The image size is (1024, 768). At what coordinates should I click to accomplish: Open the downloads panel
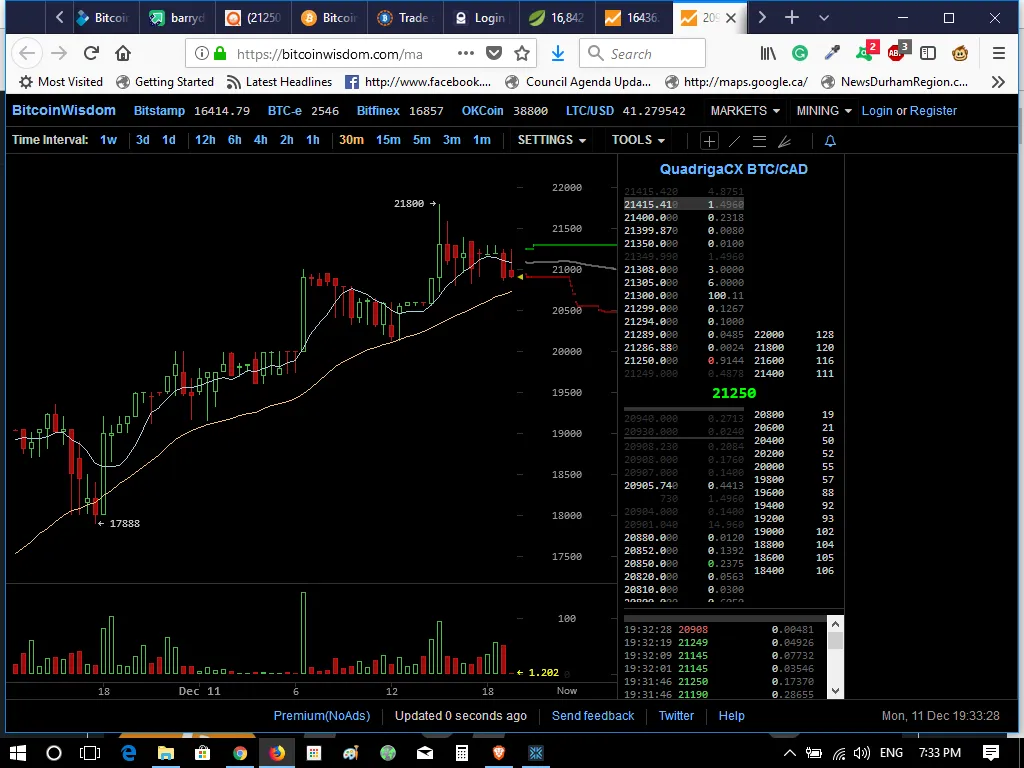point(558,54)
